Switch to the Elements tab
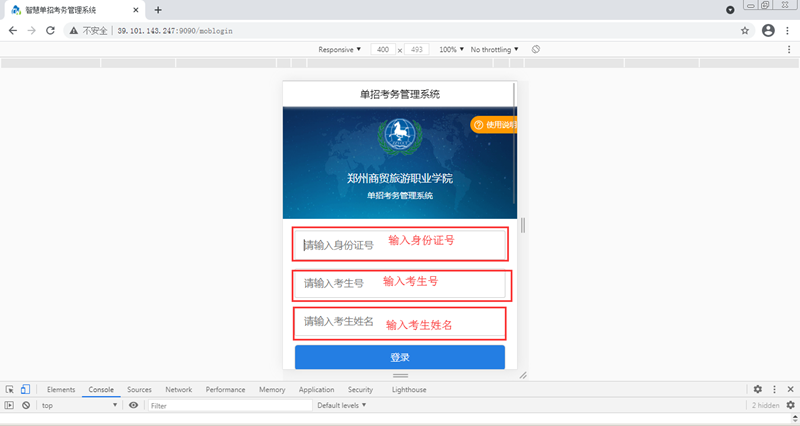The height and width of the screenshot is (426, 800). 61,389
